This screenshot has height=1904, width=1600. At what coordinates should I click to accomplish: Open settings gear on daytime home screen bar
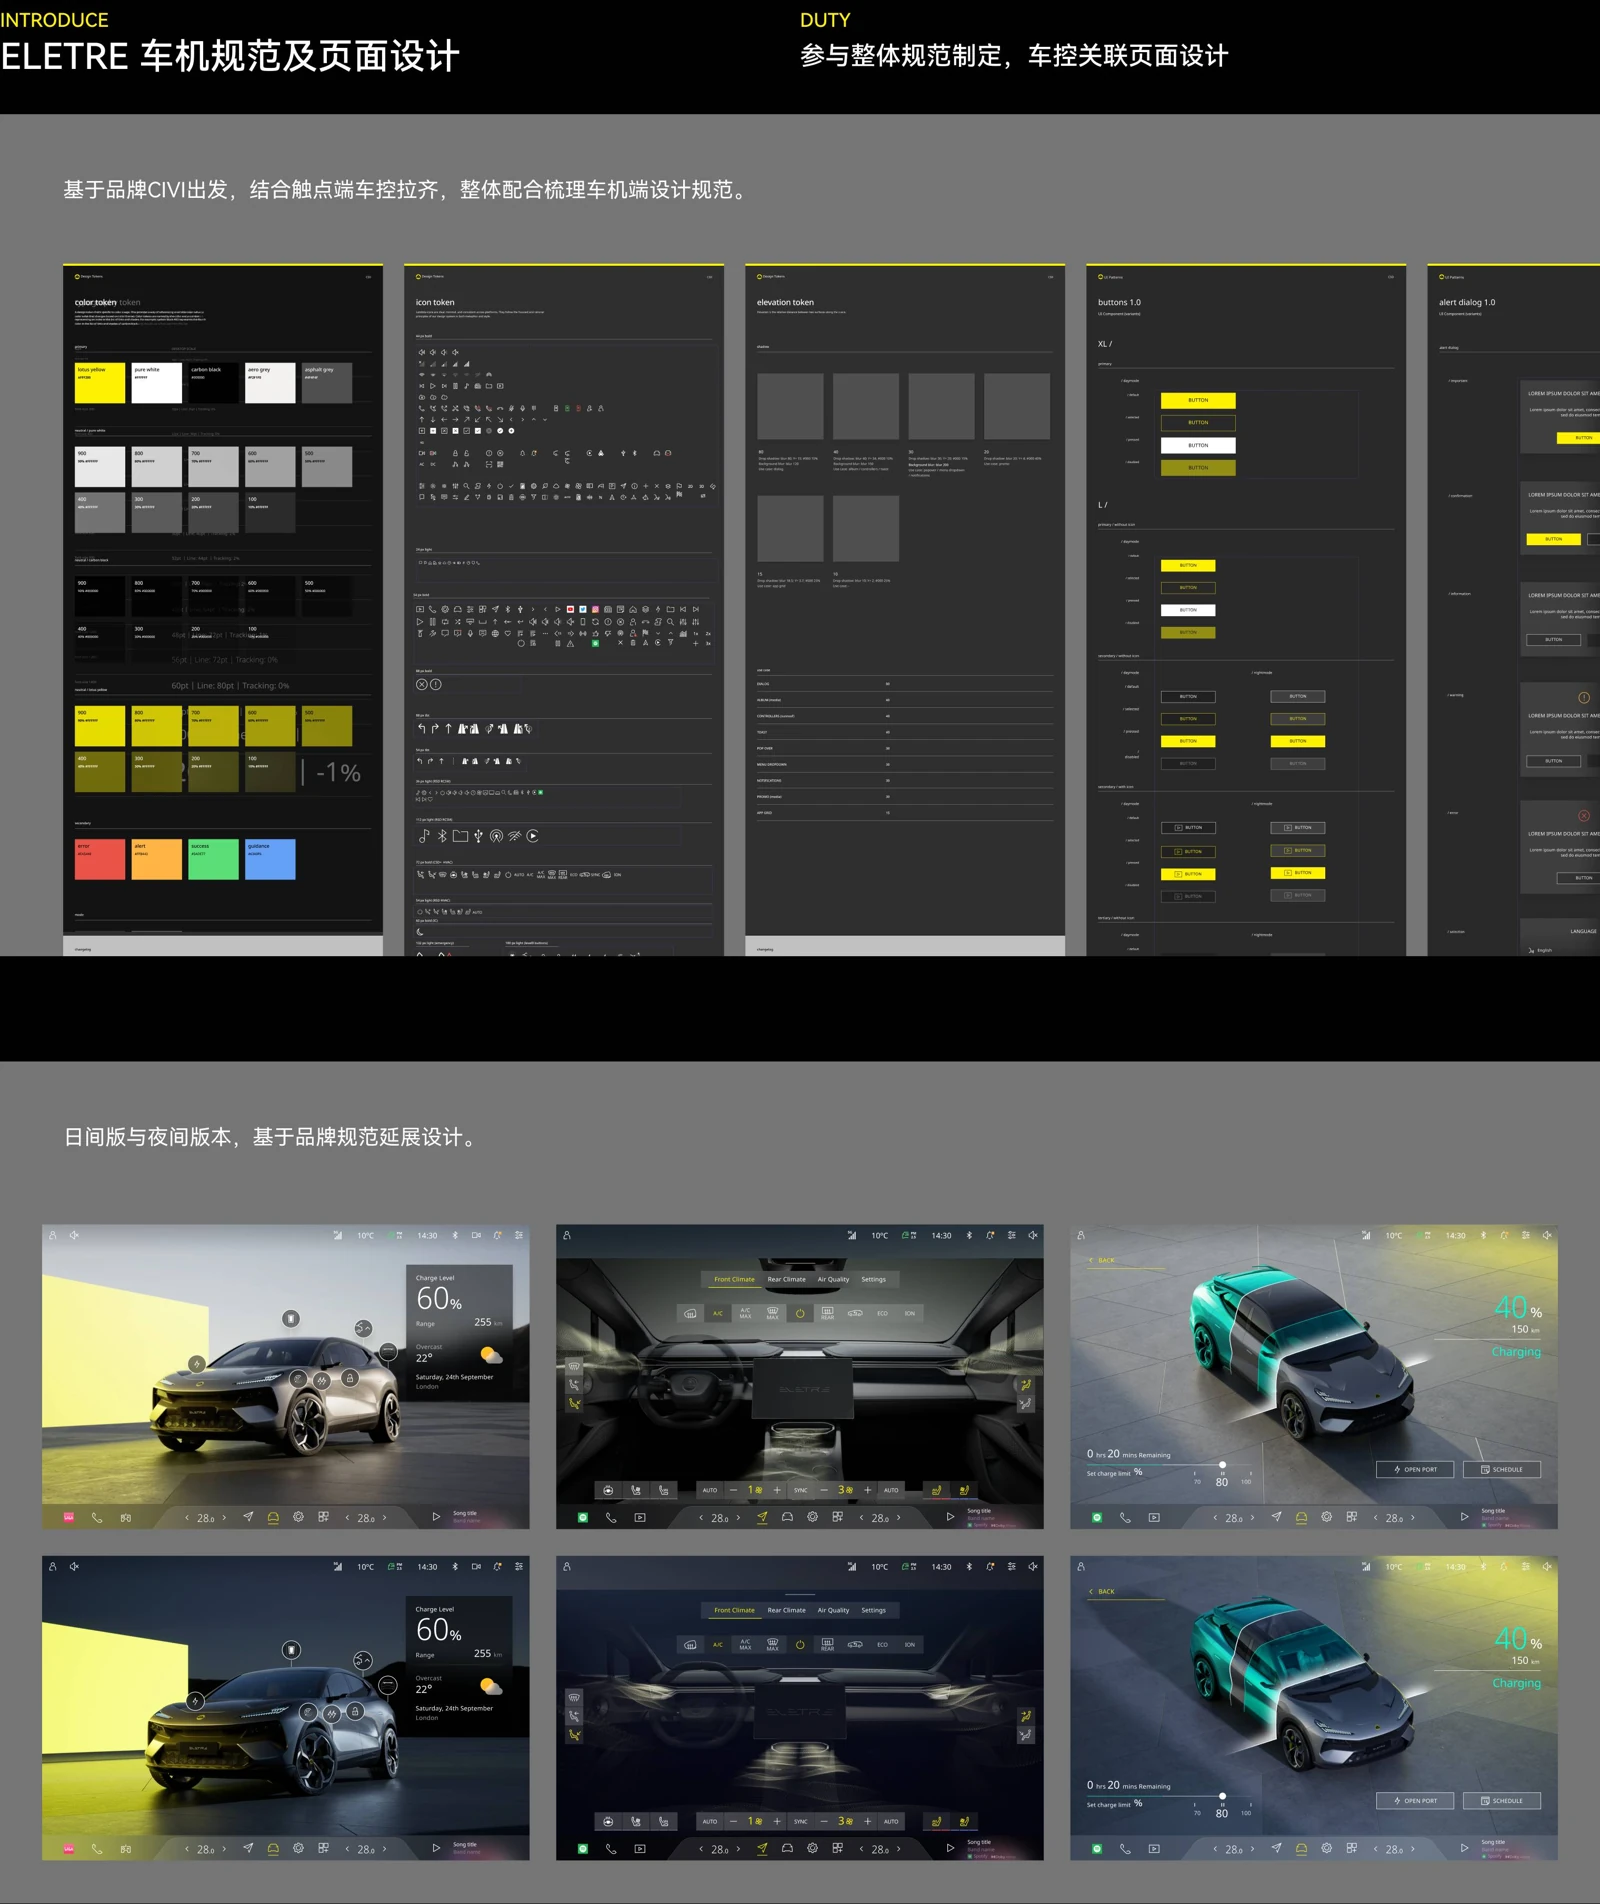pyautogui.click(x=298, y=1517)
